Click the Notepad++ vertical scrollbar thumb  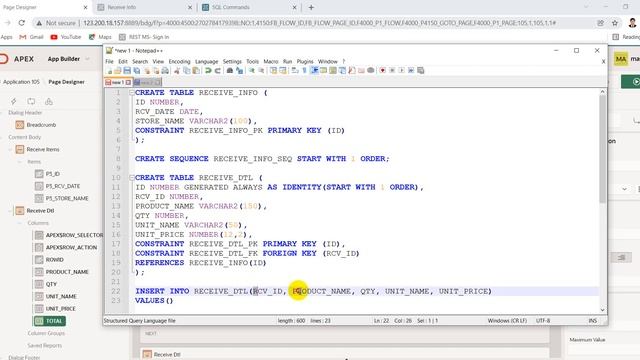(602, 149)
